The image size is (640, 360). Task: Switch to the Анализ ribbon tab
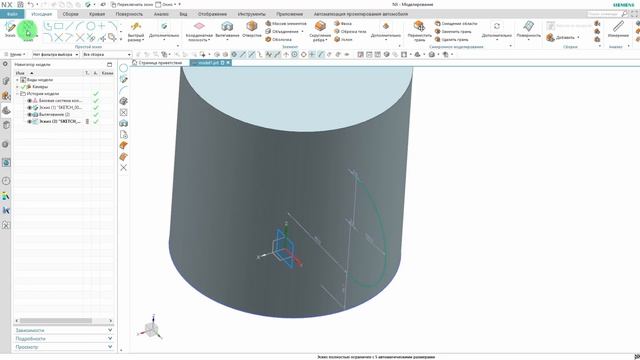(x=161, y=14)
